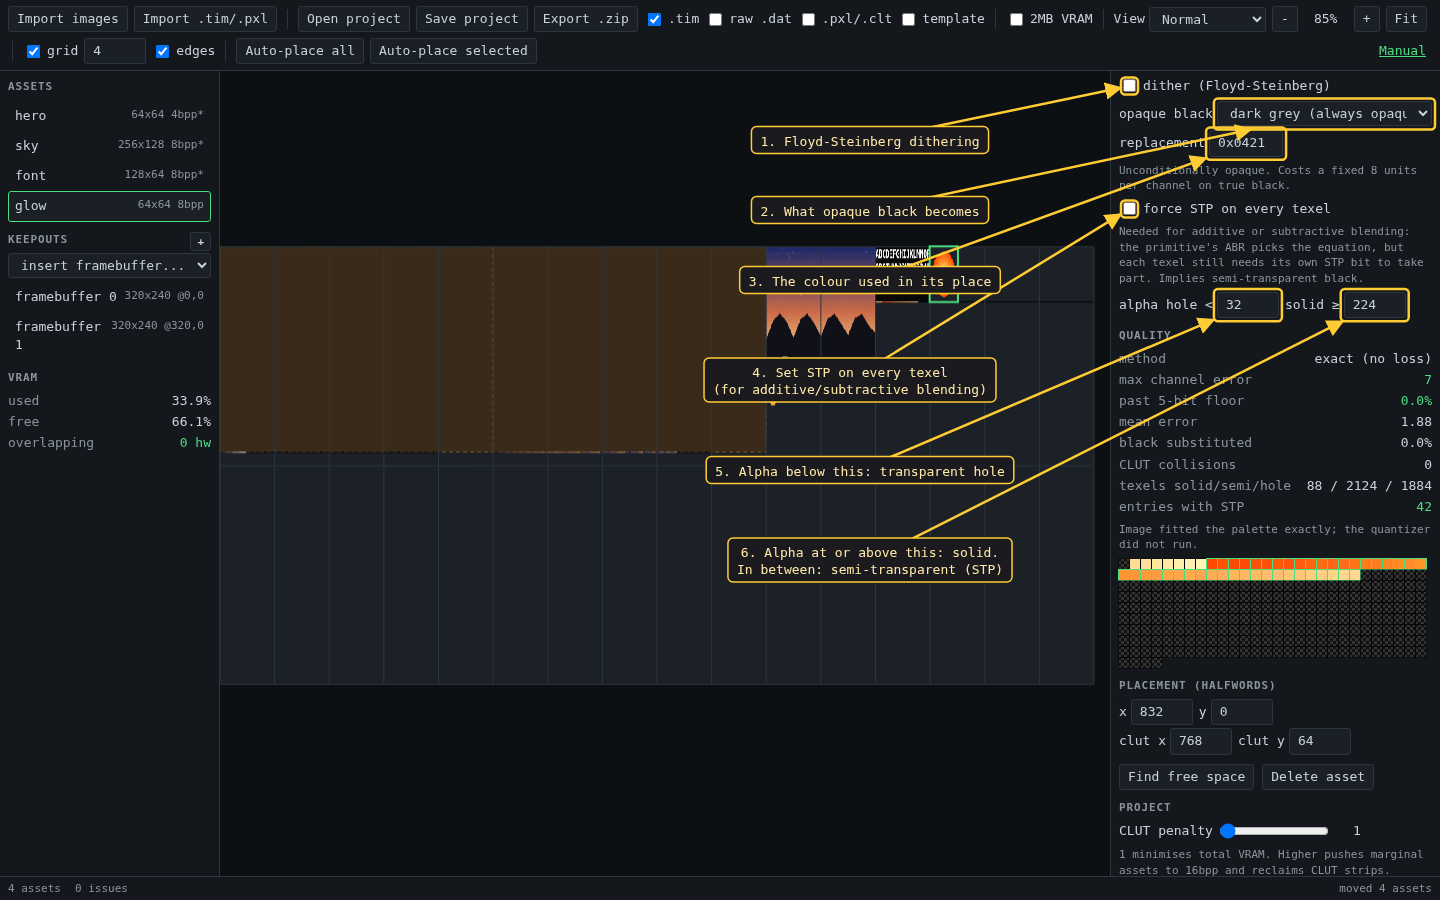Click Find free space button
1440x900 pixels.
coord(1186,777)
